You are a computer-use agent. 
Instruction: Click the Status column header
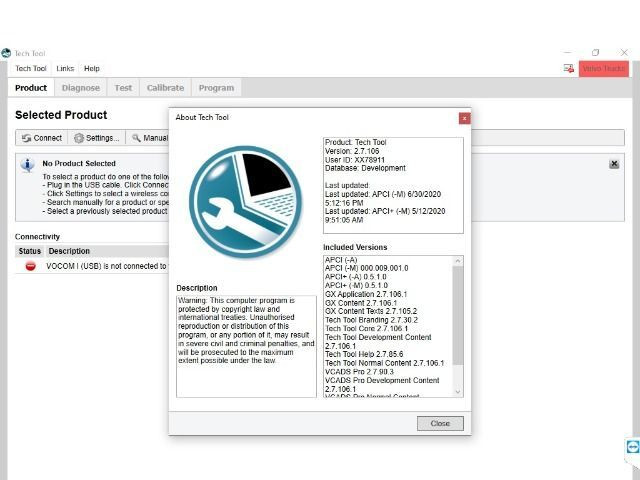pos(30,251)
